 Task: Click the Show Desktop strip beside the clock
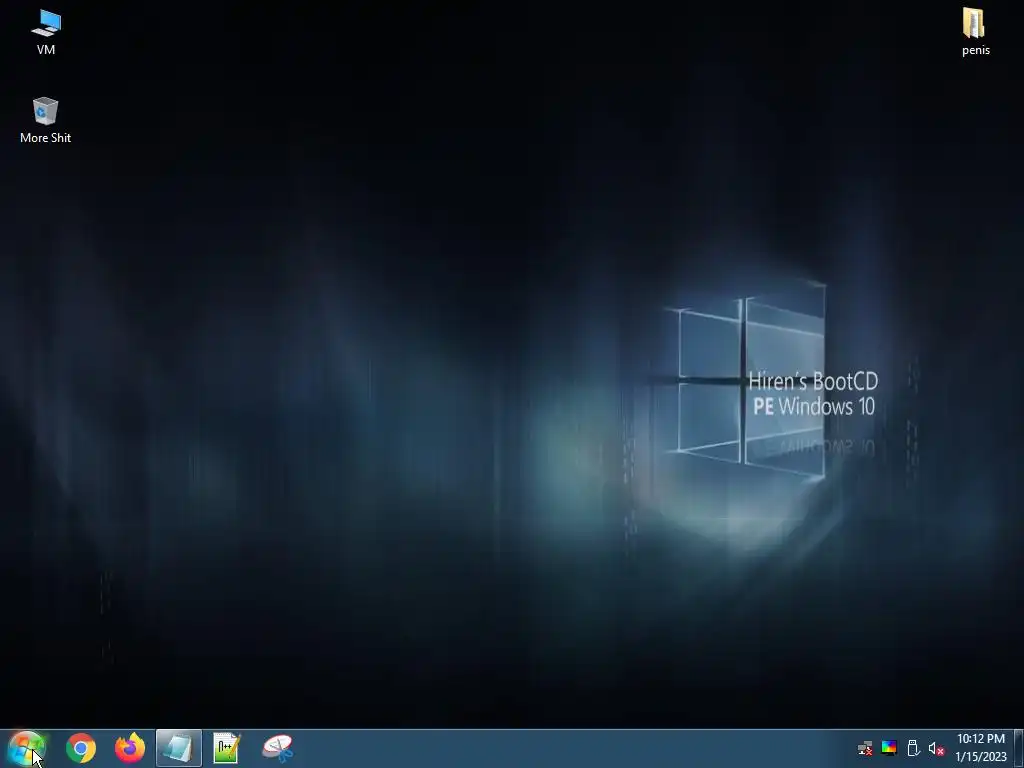(1019, 748)
